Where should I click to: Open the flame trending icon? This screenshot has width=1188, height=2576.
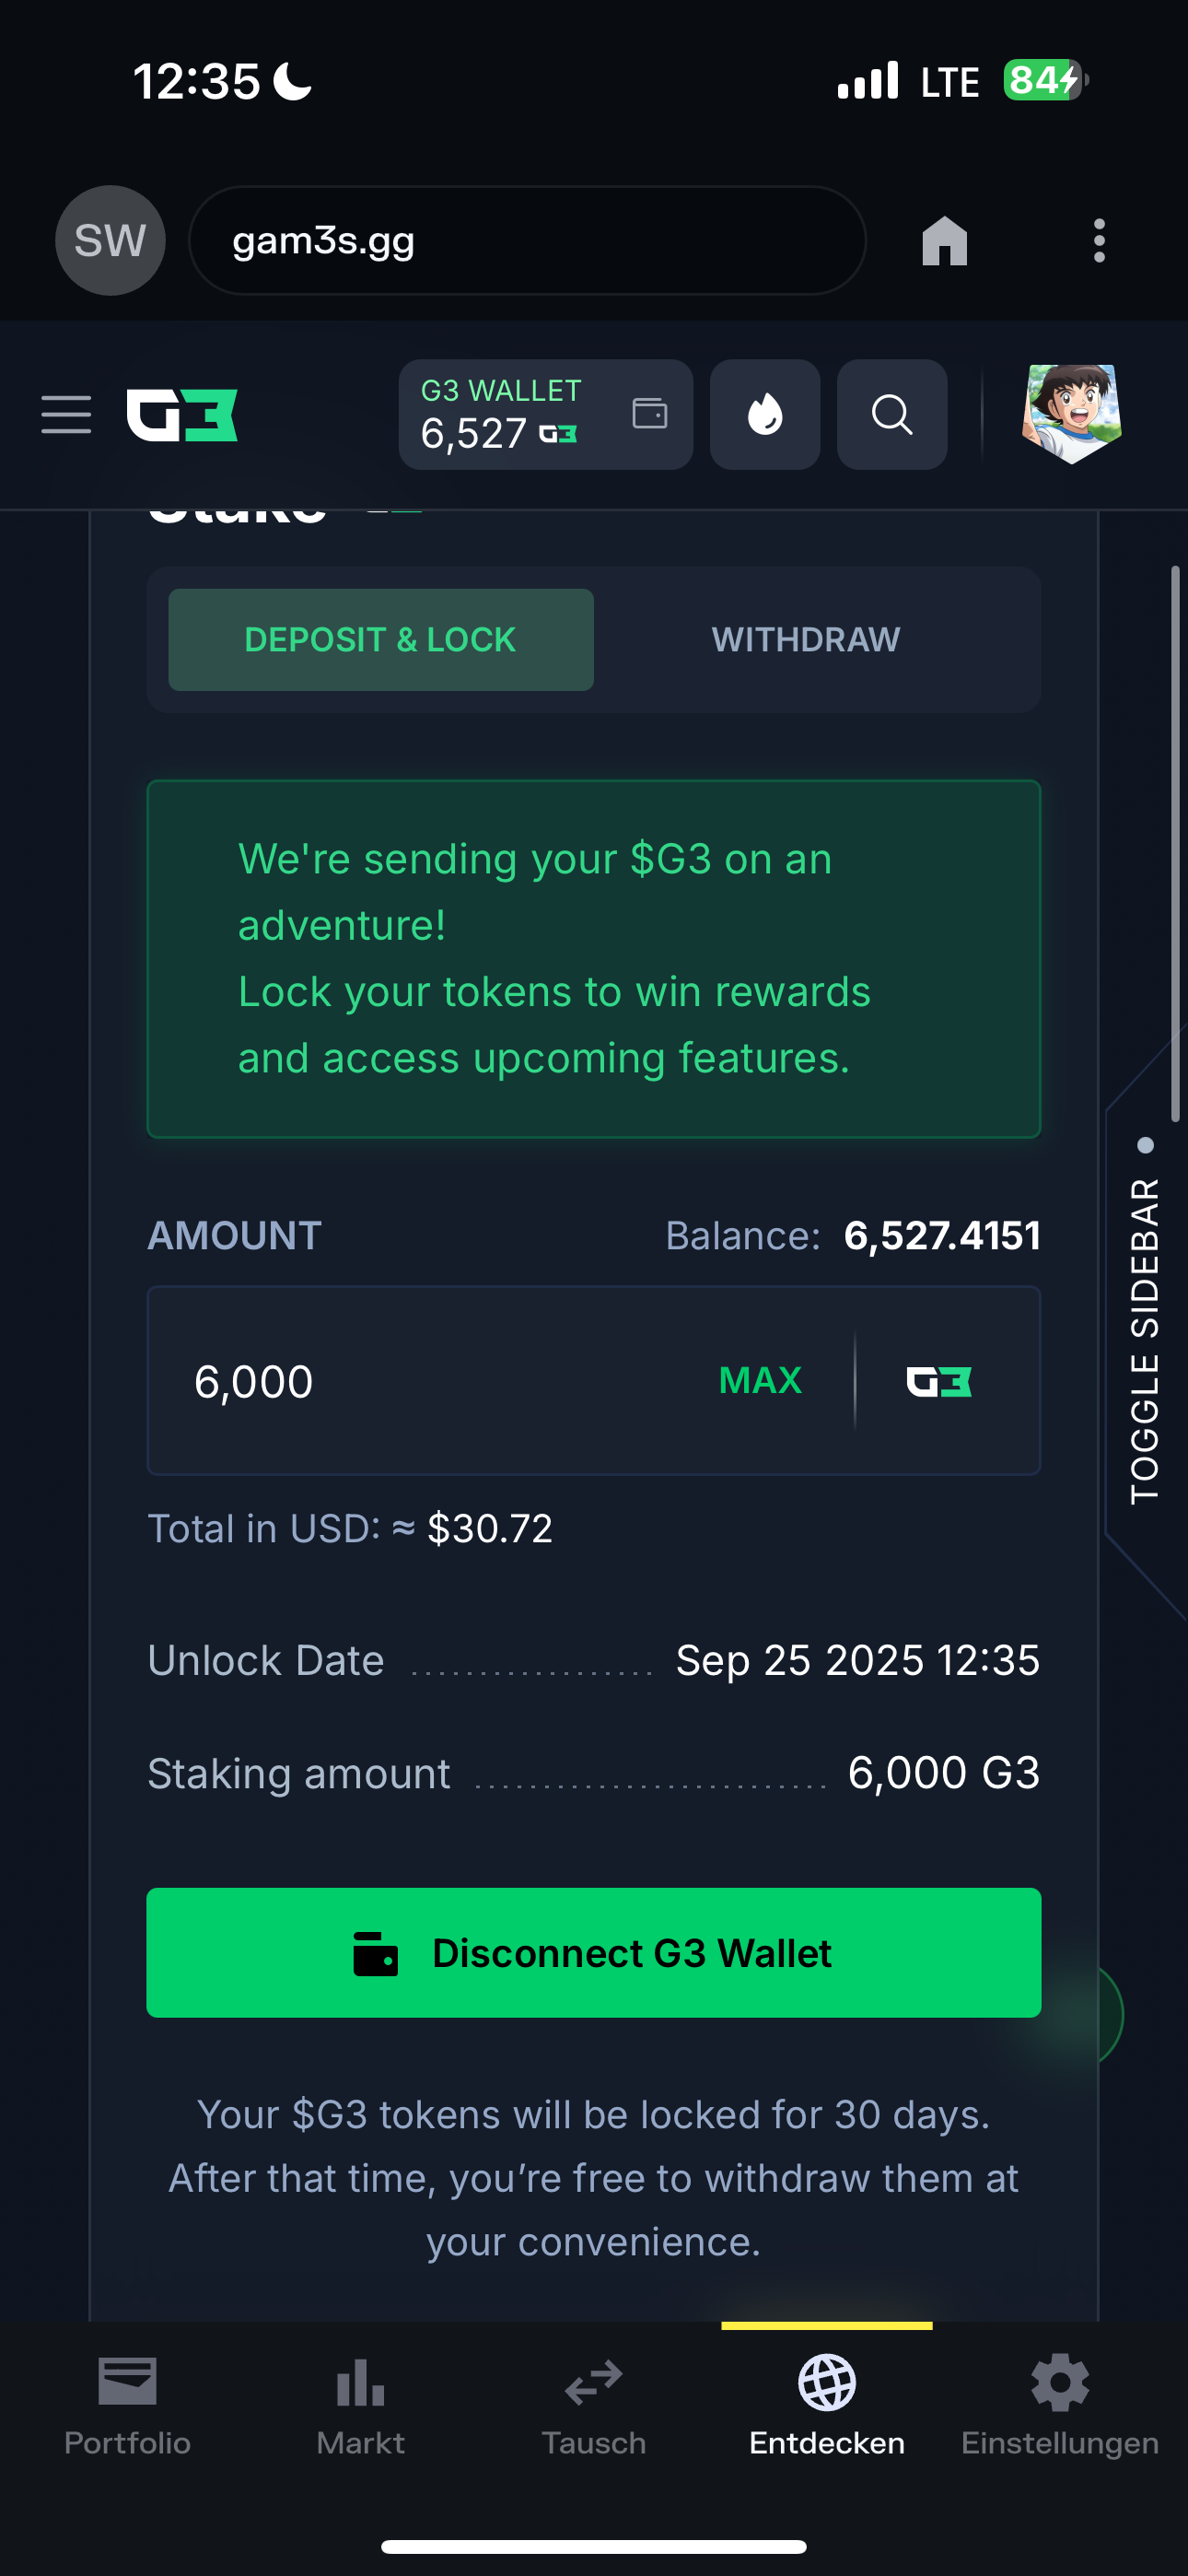pyautogui.click(x=765, y=414)
